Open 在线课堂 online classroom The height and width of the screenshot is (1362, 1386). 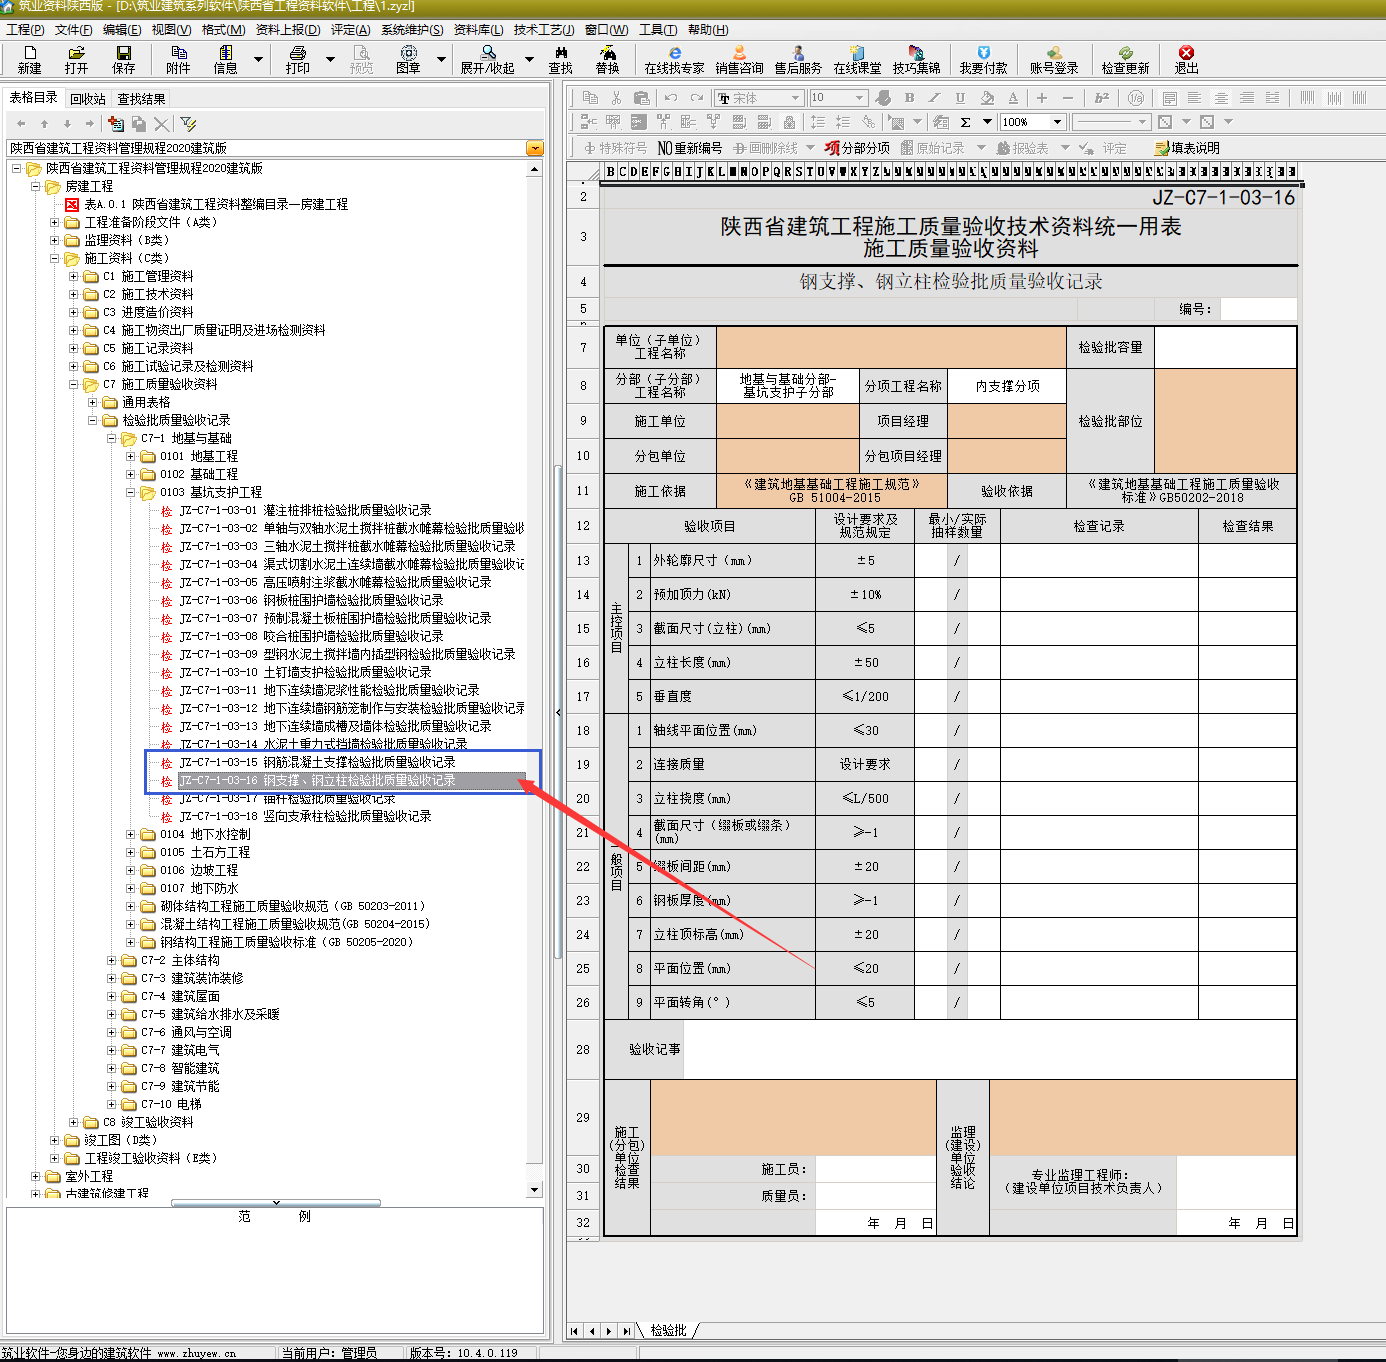[857, 59]
